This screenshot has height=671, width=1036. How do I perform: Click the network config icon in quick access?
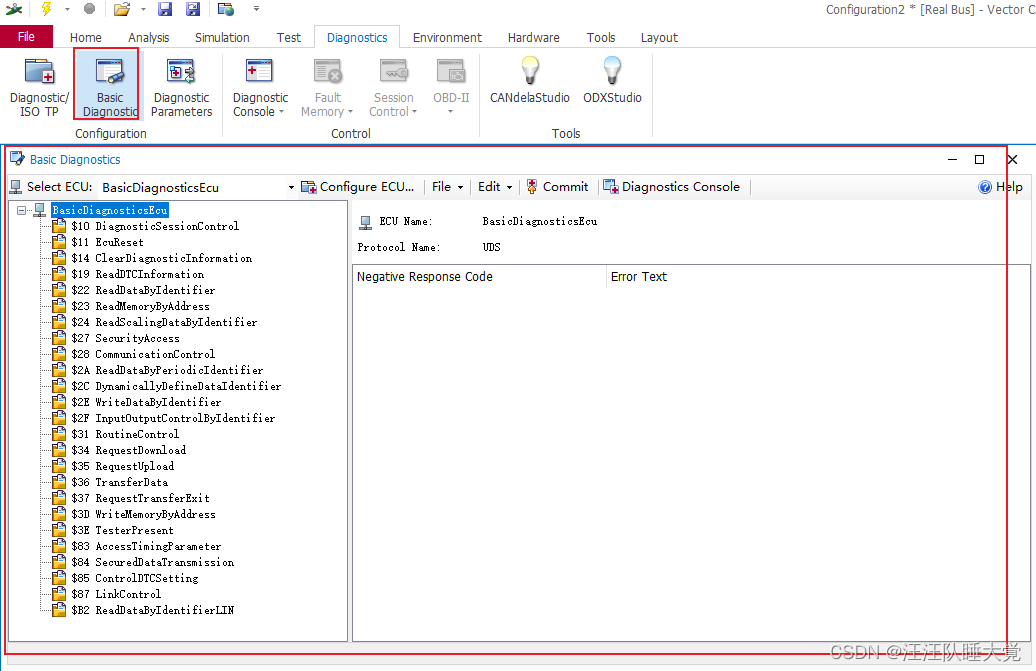(226, 9)
